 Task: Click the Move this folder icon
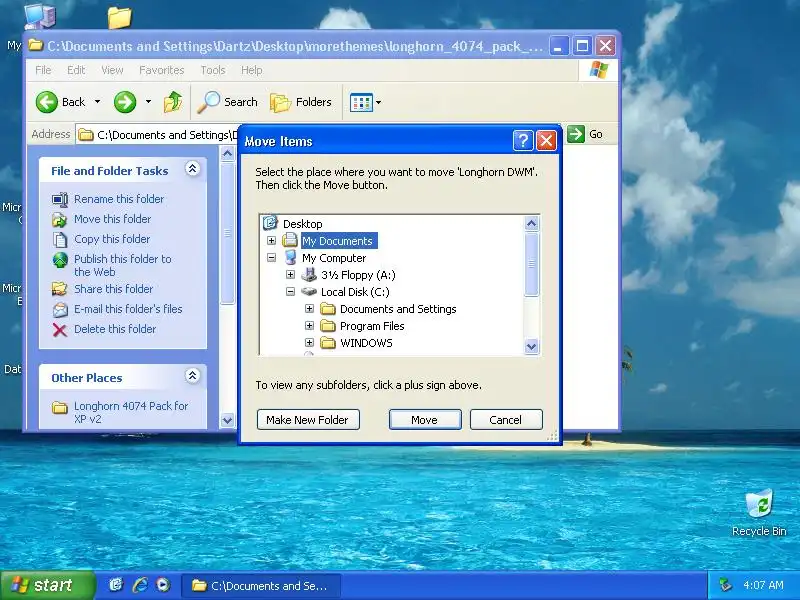pos(60,219)
